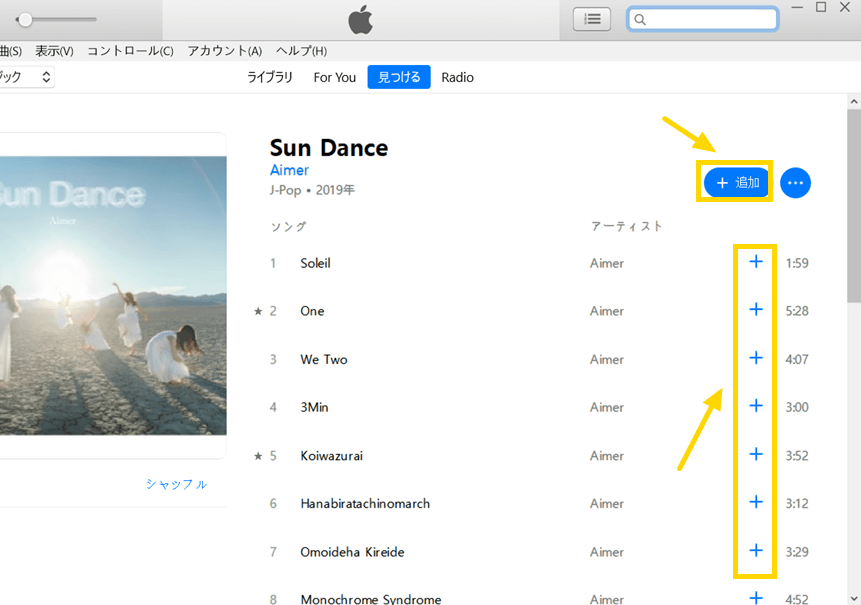Close the iTunes window
The width and height of the screenshot is (861, 605).
tap(845, 7)
